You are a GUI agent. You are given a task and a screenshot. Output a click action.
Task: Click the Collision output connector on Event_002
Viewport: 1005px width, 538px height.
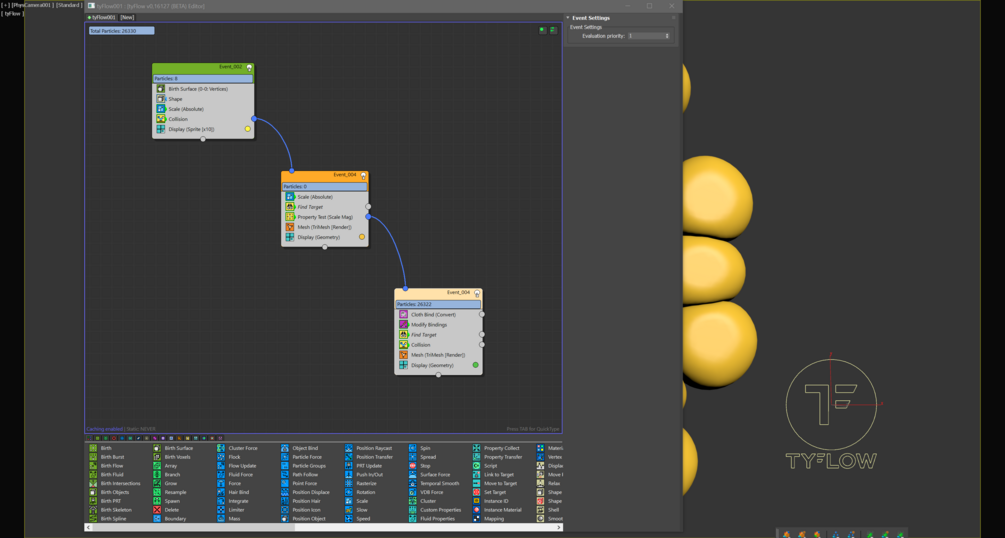click(x=254, y=119)
